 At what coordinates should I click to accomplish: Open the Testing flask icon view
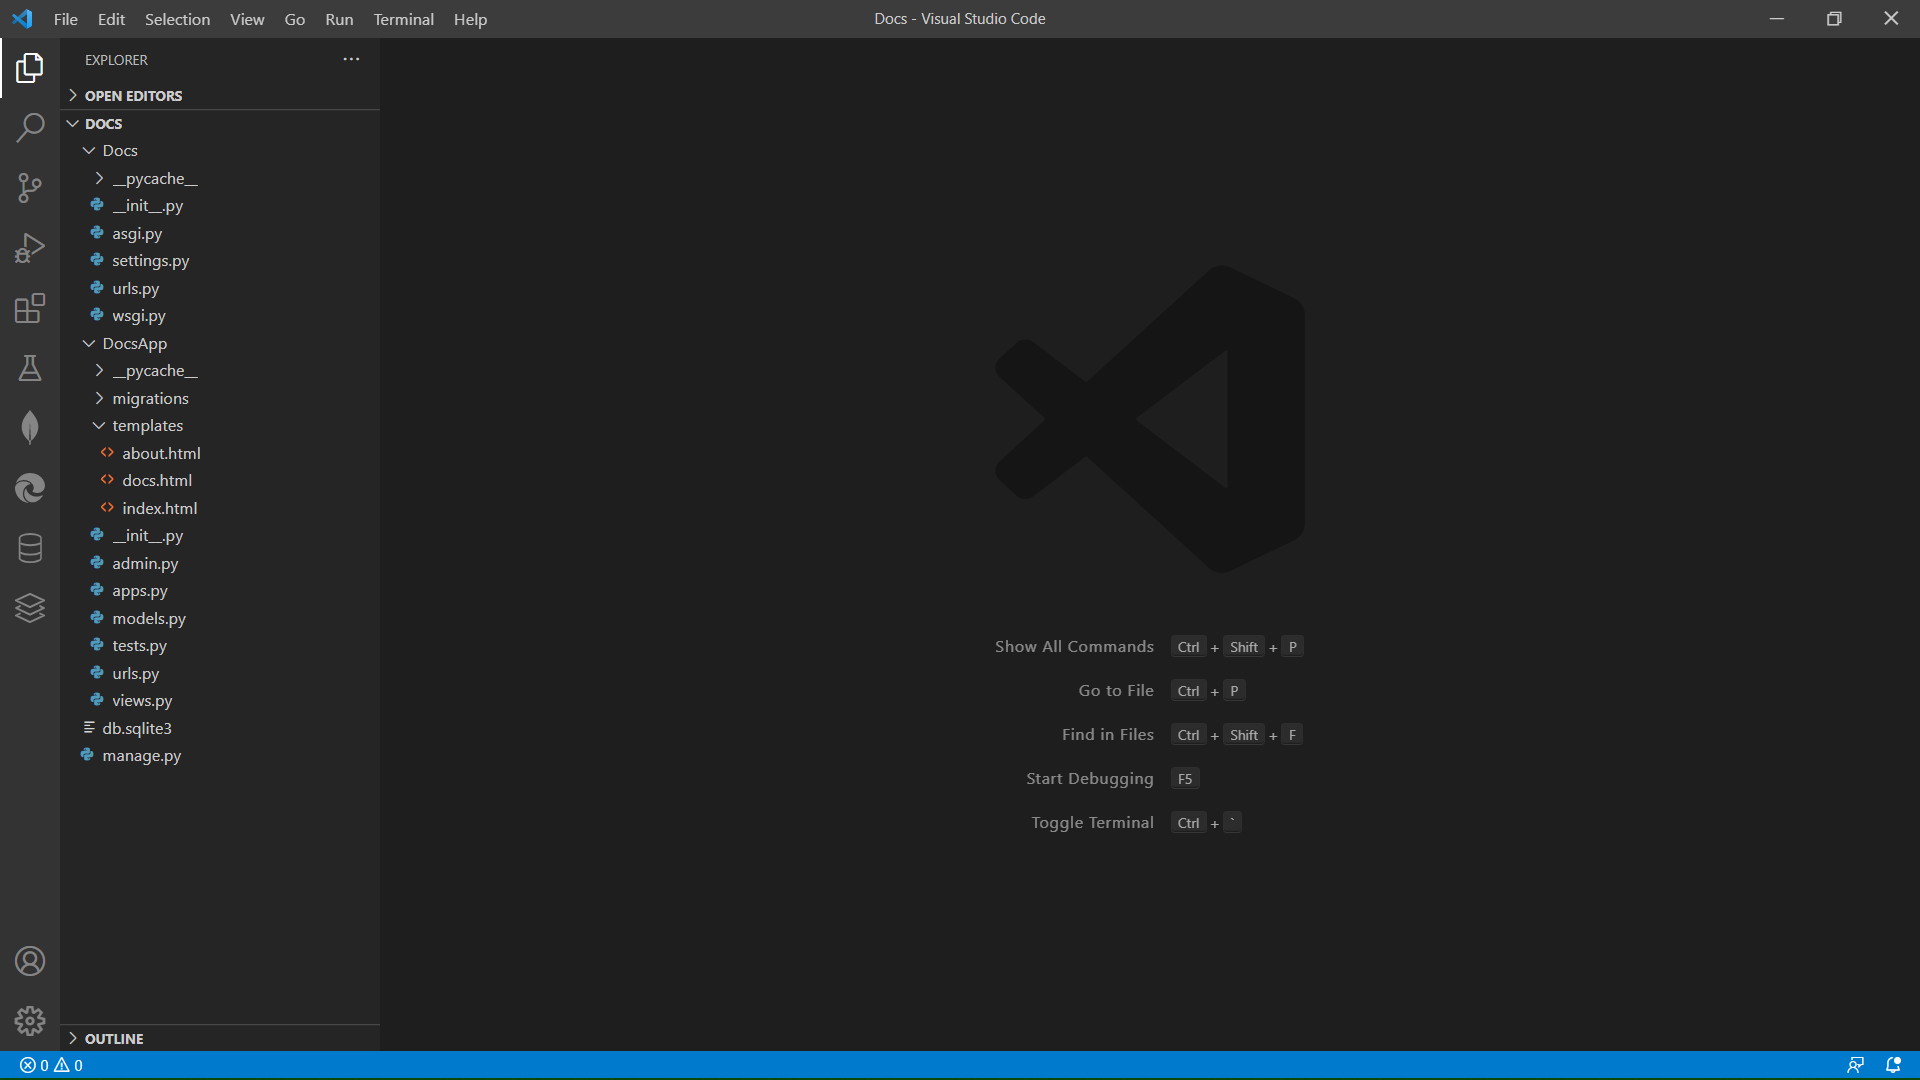[x=30, y=368]
